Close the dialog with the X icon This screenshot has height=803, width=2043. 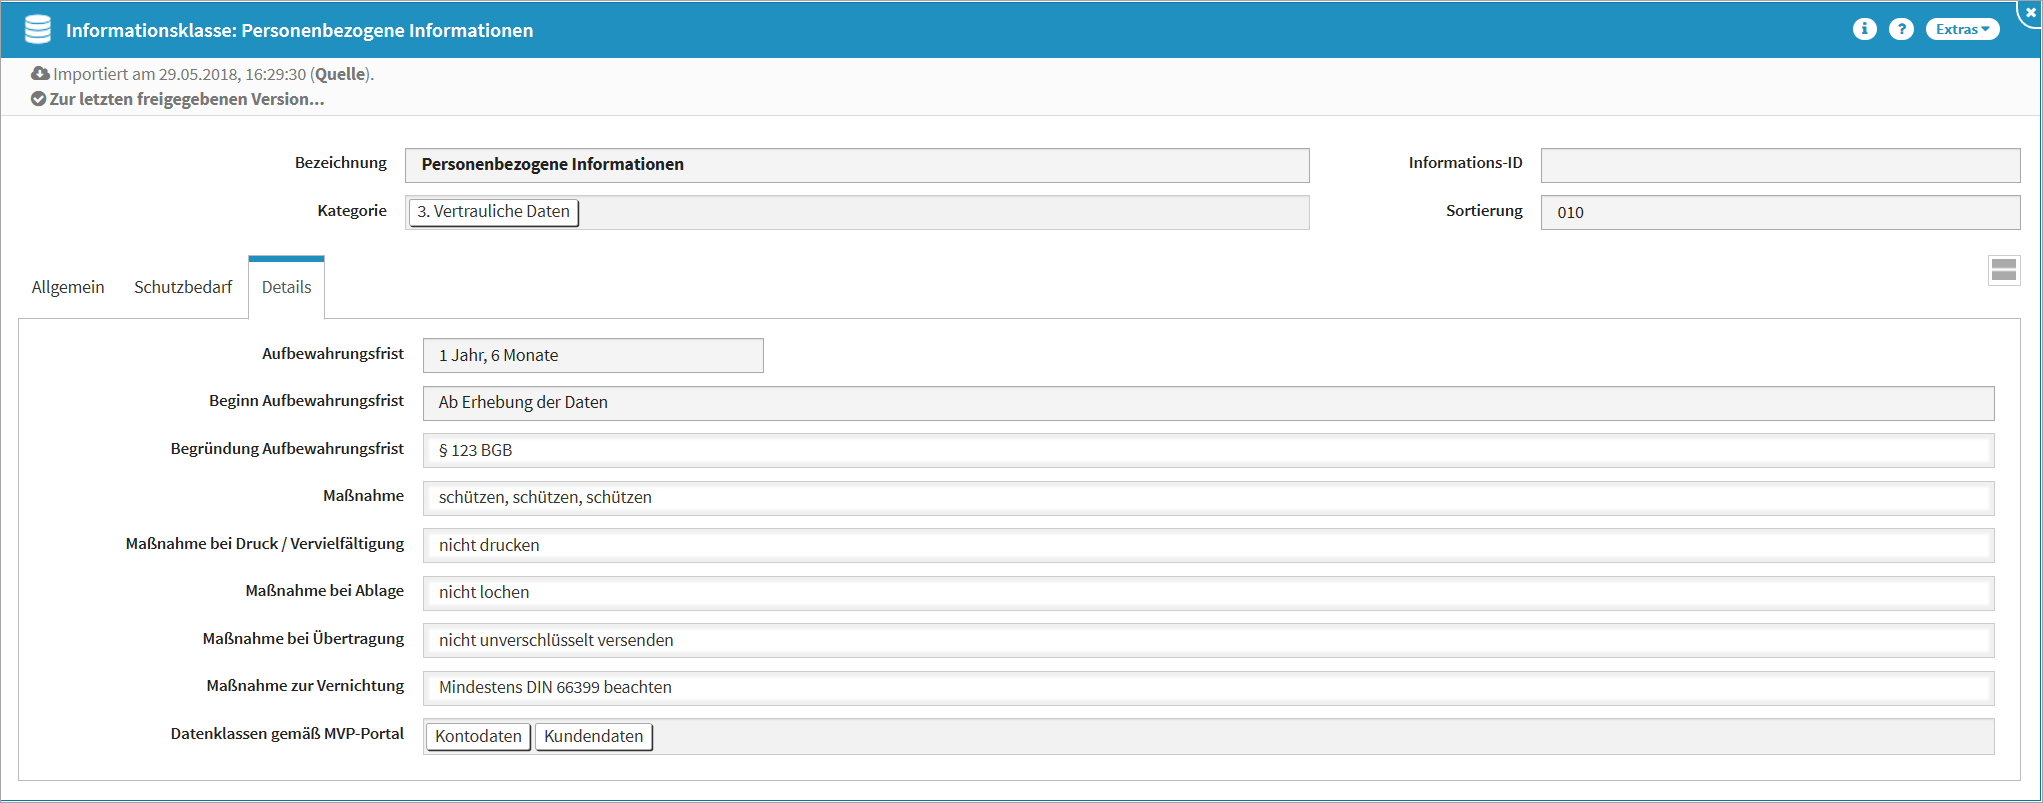[2030, 12]
